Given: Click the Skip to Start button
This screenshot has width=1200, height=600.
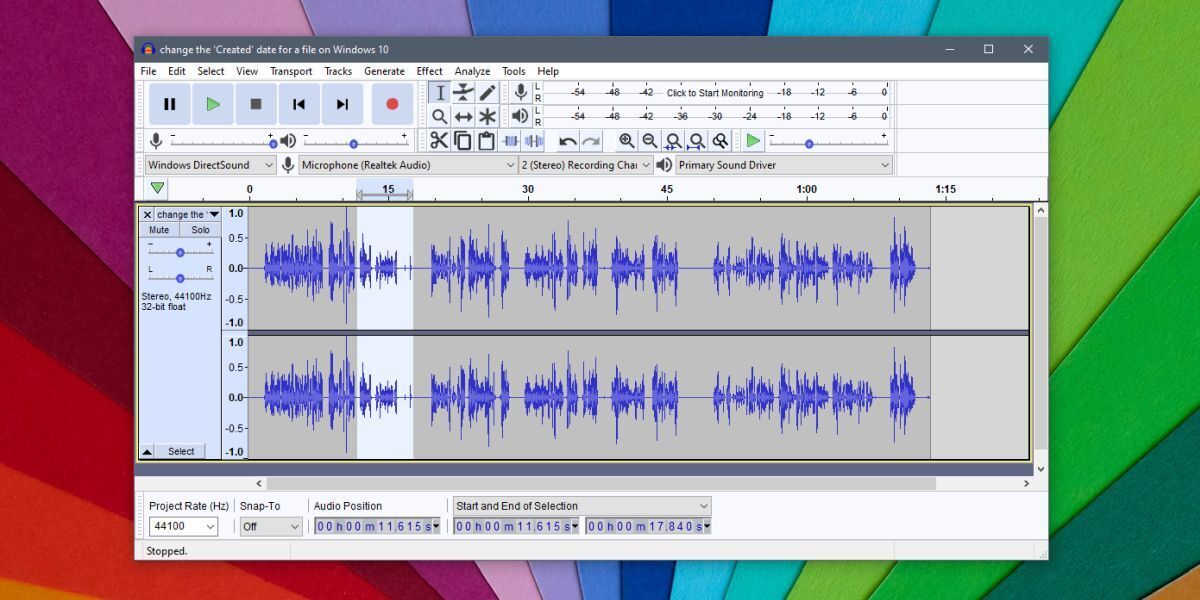Looking at the screenshot, I should (299, 104).
